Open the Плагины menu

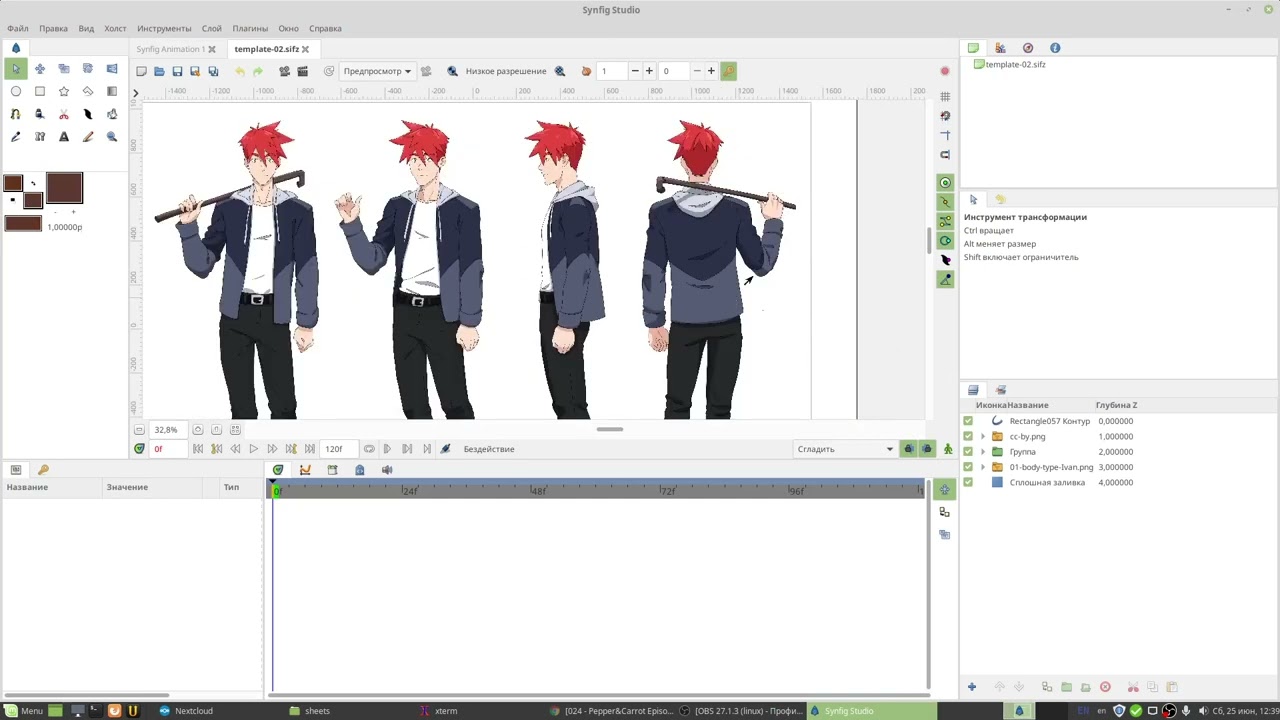[x=250, y=28]
